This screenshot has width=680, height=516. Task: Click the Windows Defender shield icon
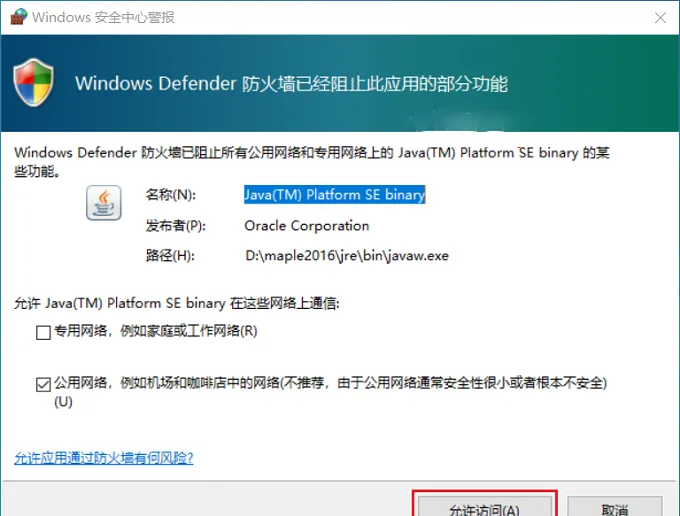33,82
